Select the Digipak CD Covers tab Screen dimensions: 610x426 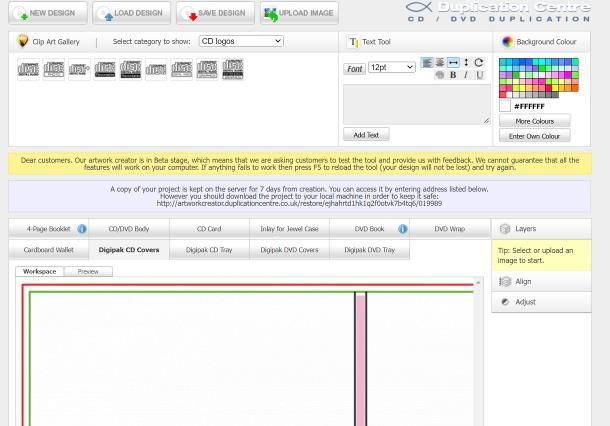pyautogui.click(x=129, y=250)
